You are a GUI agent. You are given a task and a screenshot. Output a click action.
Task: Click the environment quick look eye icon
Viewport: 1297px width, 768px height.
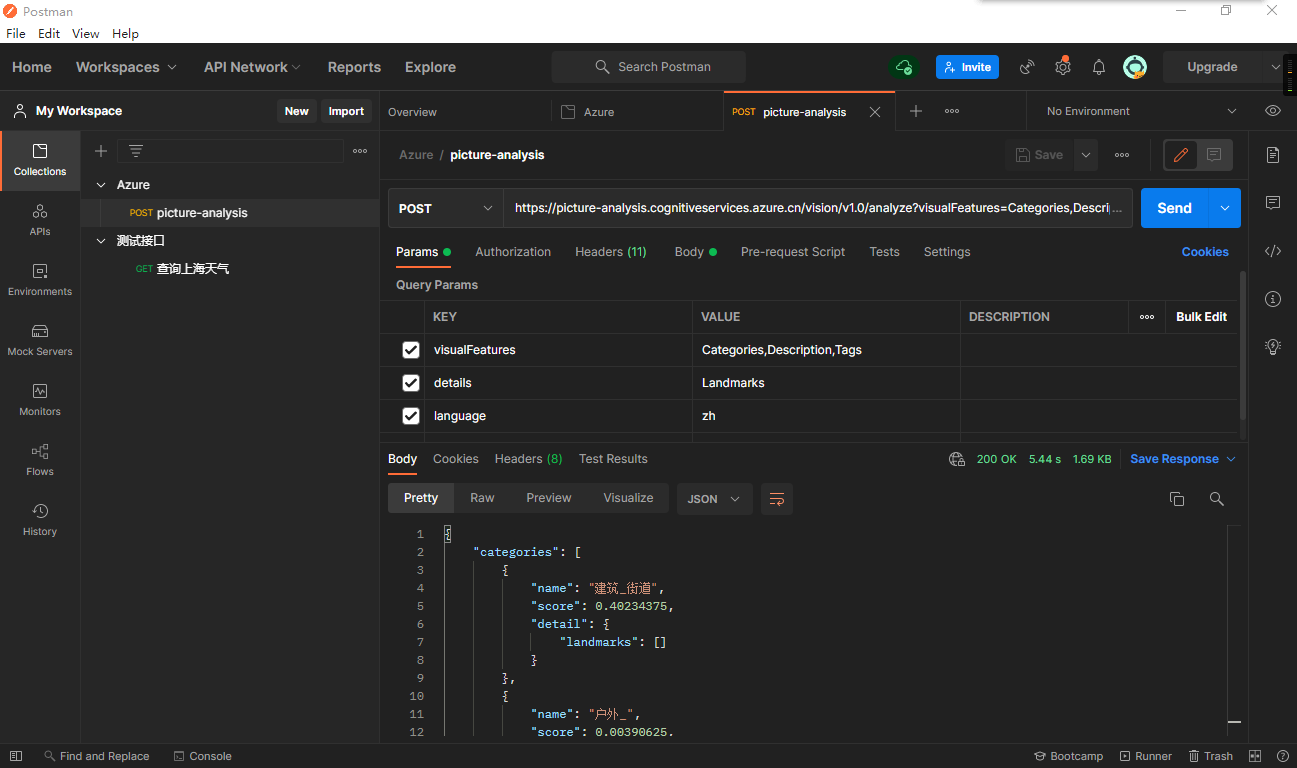coord(1273,111)
